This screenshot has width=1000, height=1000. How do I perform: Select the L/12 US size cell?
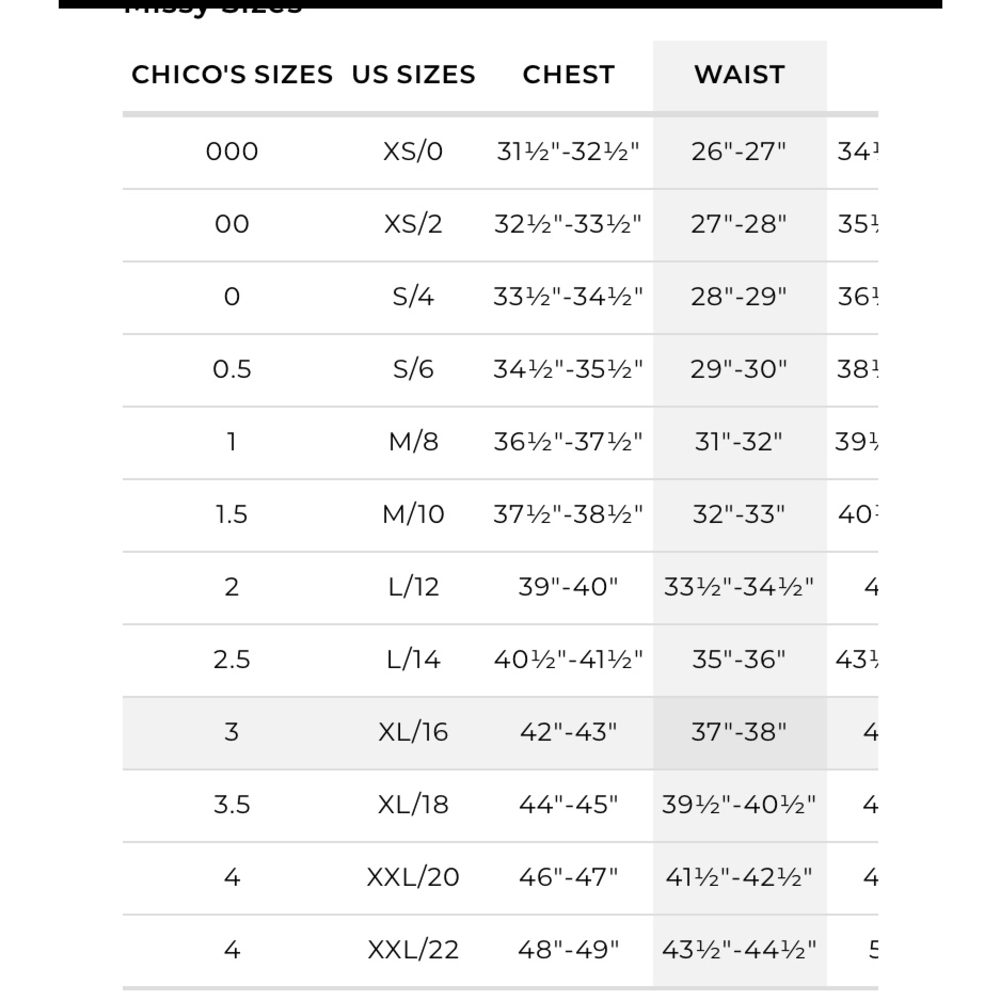point(413,587)
